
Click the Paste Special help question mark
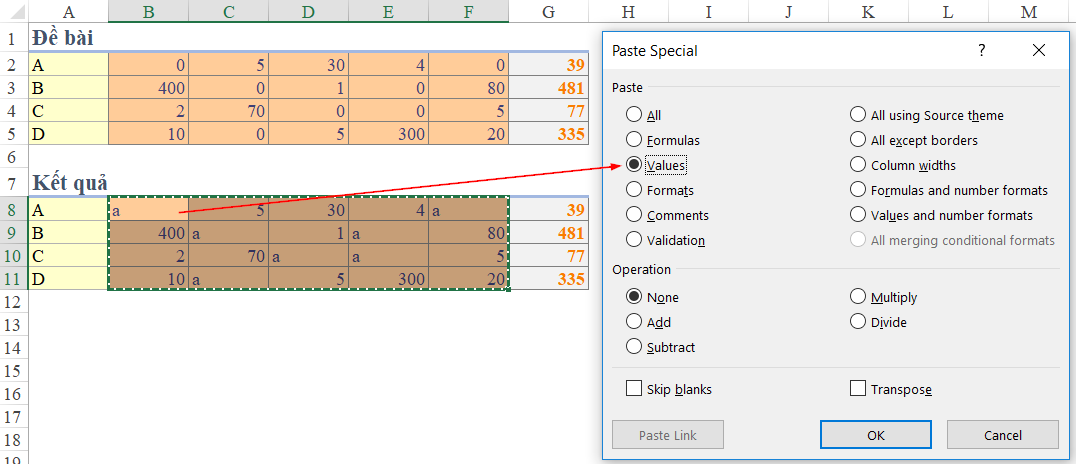click(x=982, y=50)
